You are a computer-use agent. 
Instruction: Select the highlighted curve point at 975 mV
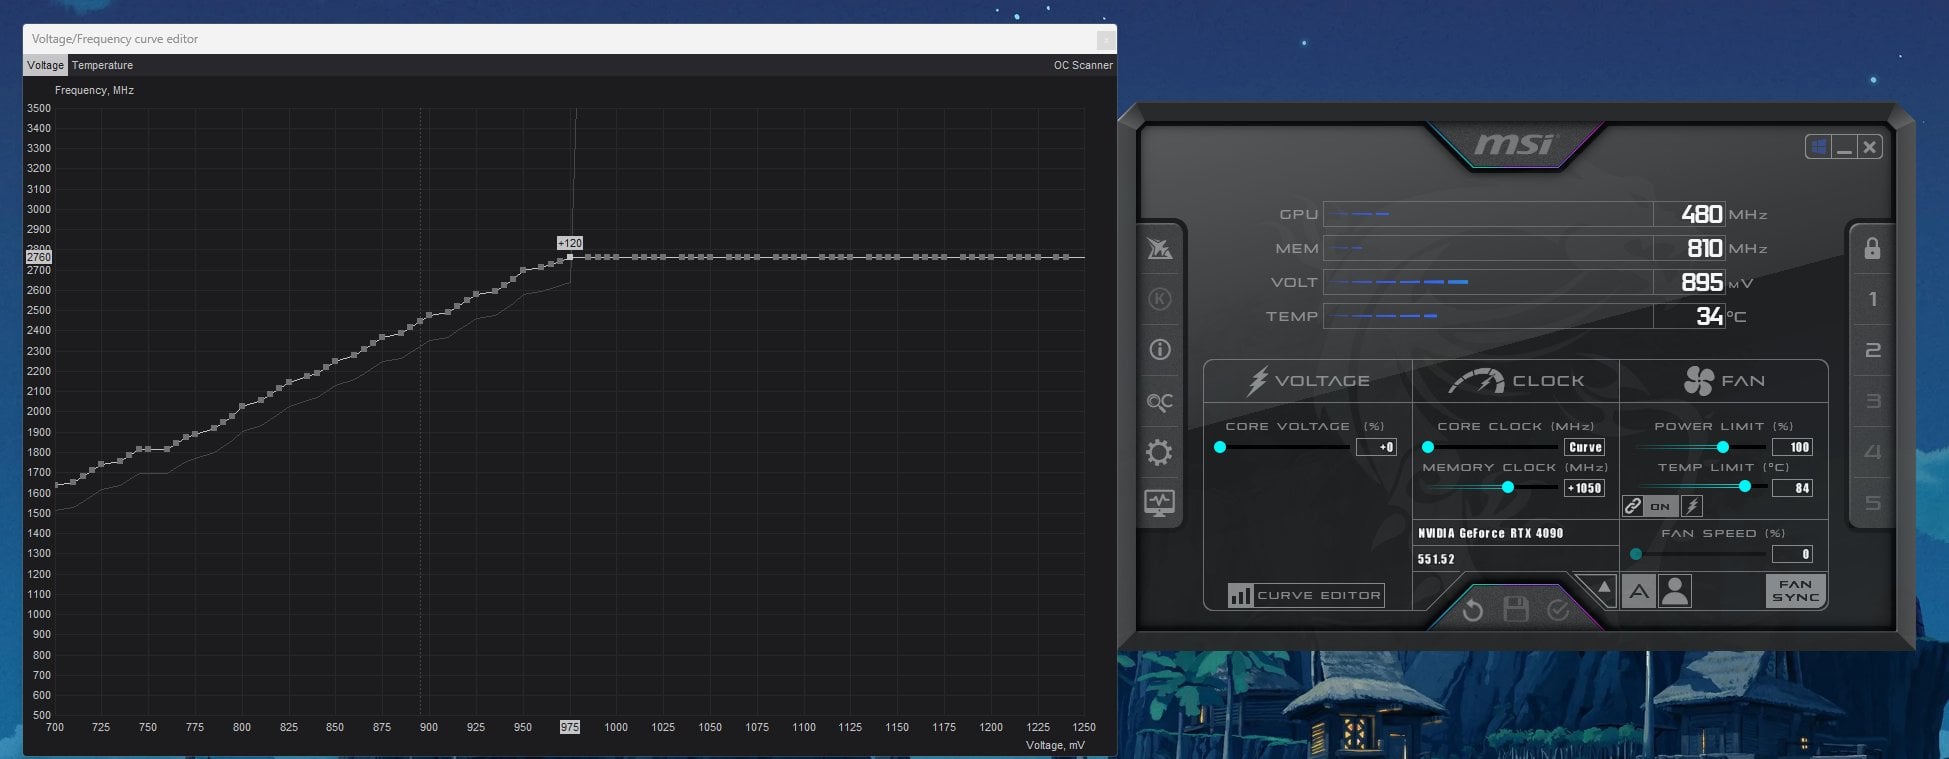tap(570, 257)
